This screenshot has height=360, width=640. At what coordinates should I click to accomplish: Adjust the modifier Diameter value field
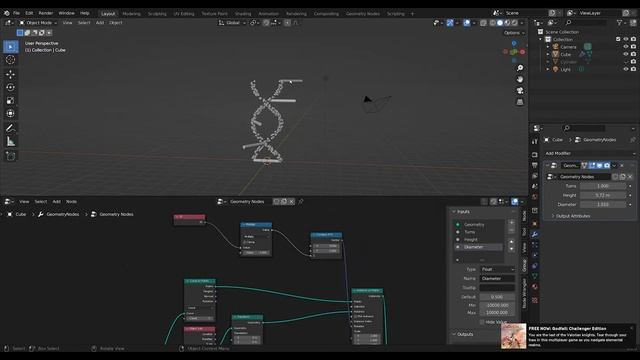point(603,204)
